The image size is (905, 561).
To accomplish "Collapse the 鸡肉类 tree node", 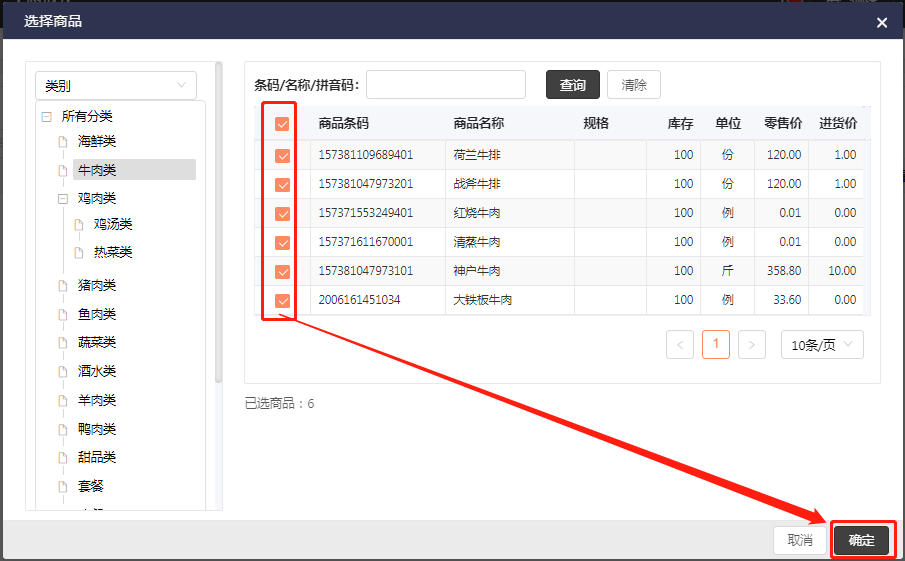I will [x=63, y=199].
